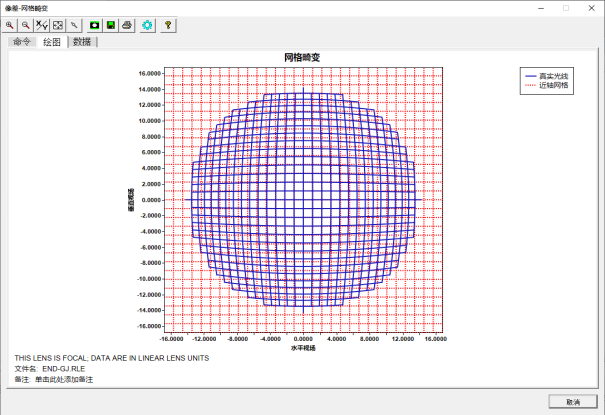Open settings with cyan gear icon

point(147,25)
